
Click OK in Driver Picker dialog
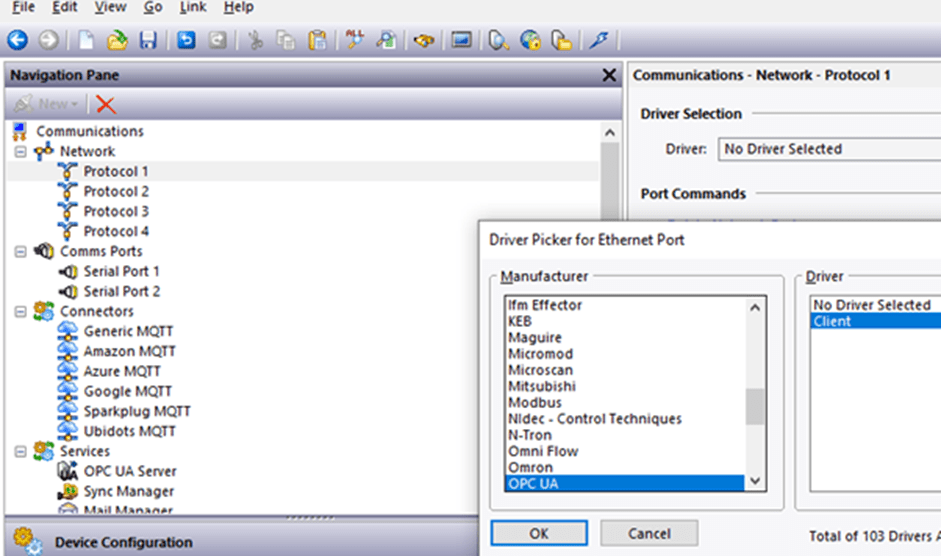tap(539, 533)
